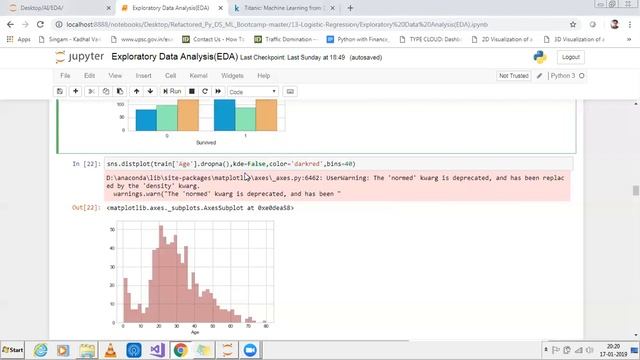Open Zoom from taskbar
Viewport: 640px width, 360px height.
tap(250, 350)
